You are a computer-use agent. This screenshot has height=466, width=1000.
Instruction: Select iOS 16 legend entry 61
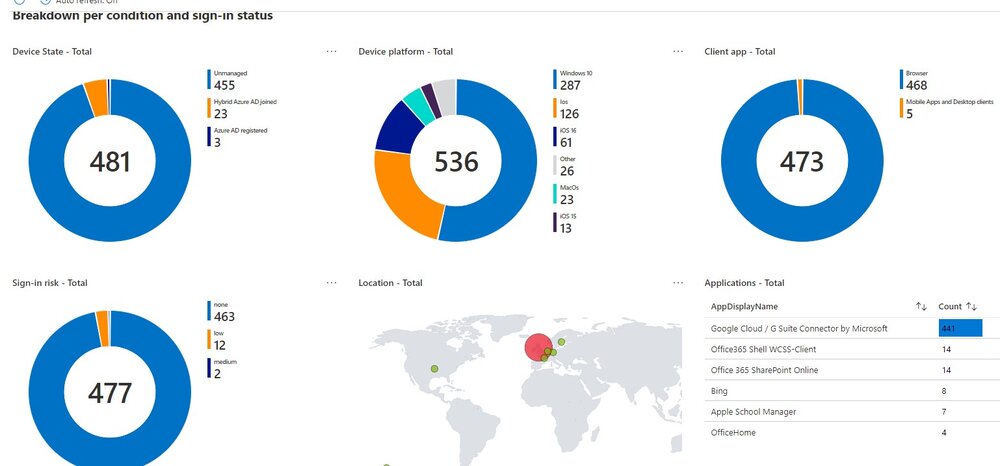565,136
